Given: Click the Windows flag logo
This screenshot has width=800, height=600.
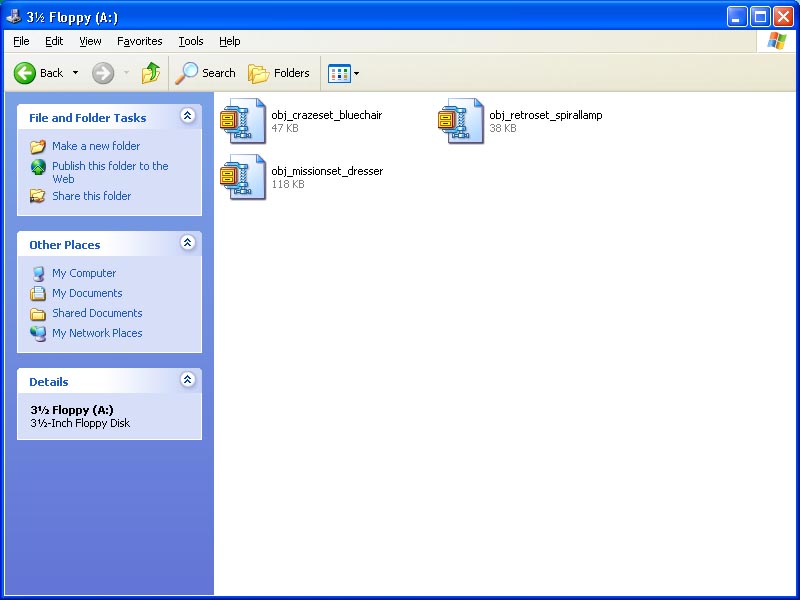Looking at the screenshot, I should pos(777,41).
